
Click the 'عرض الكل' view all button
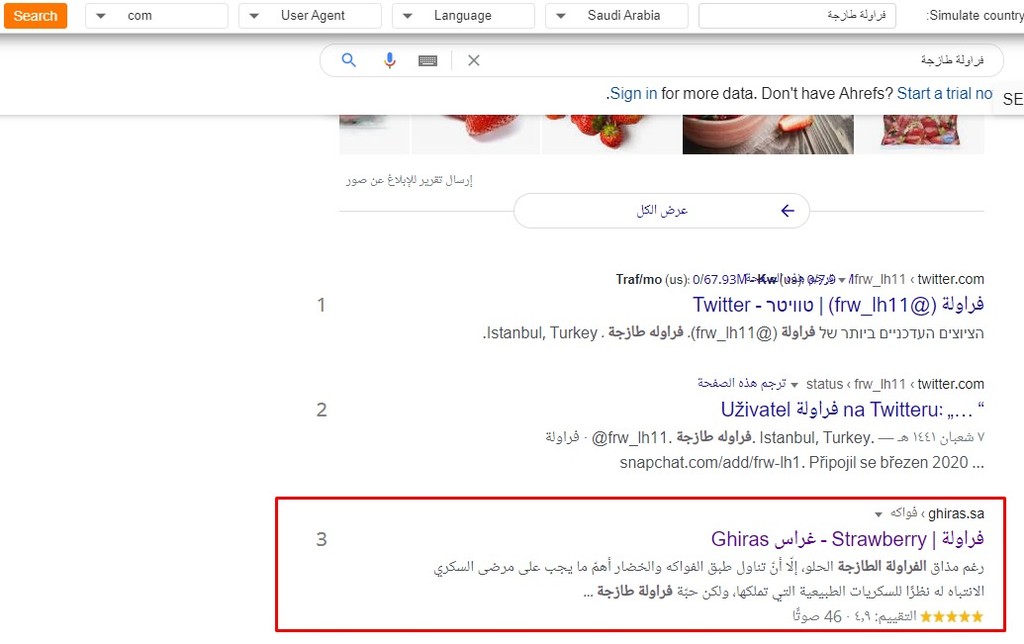[662, 210]
